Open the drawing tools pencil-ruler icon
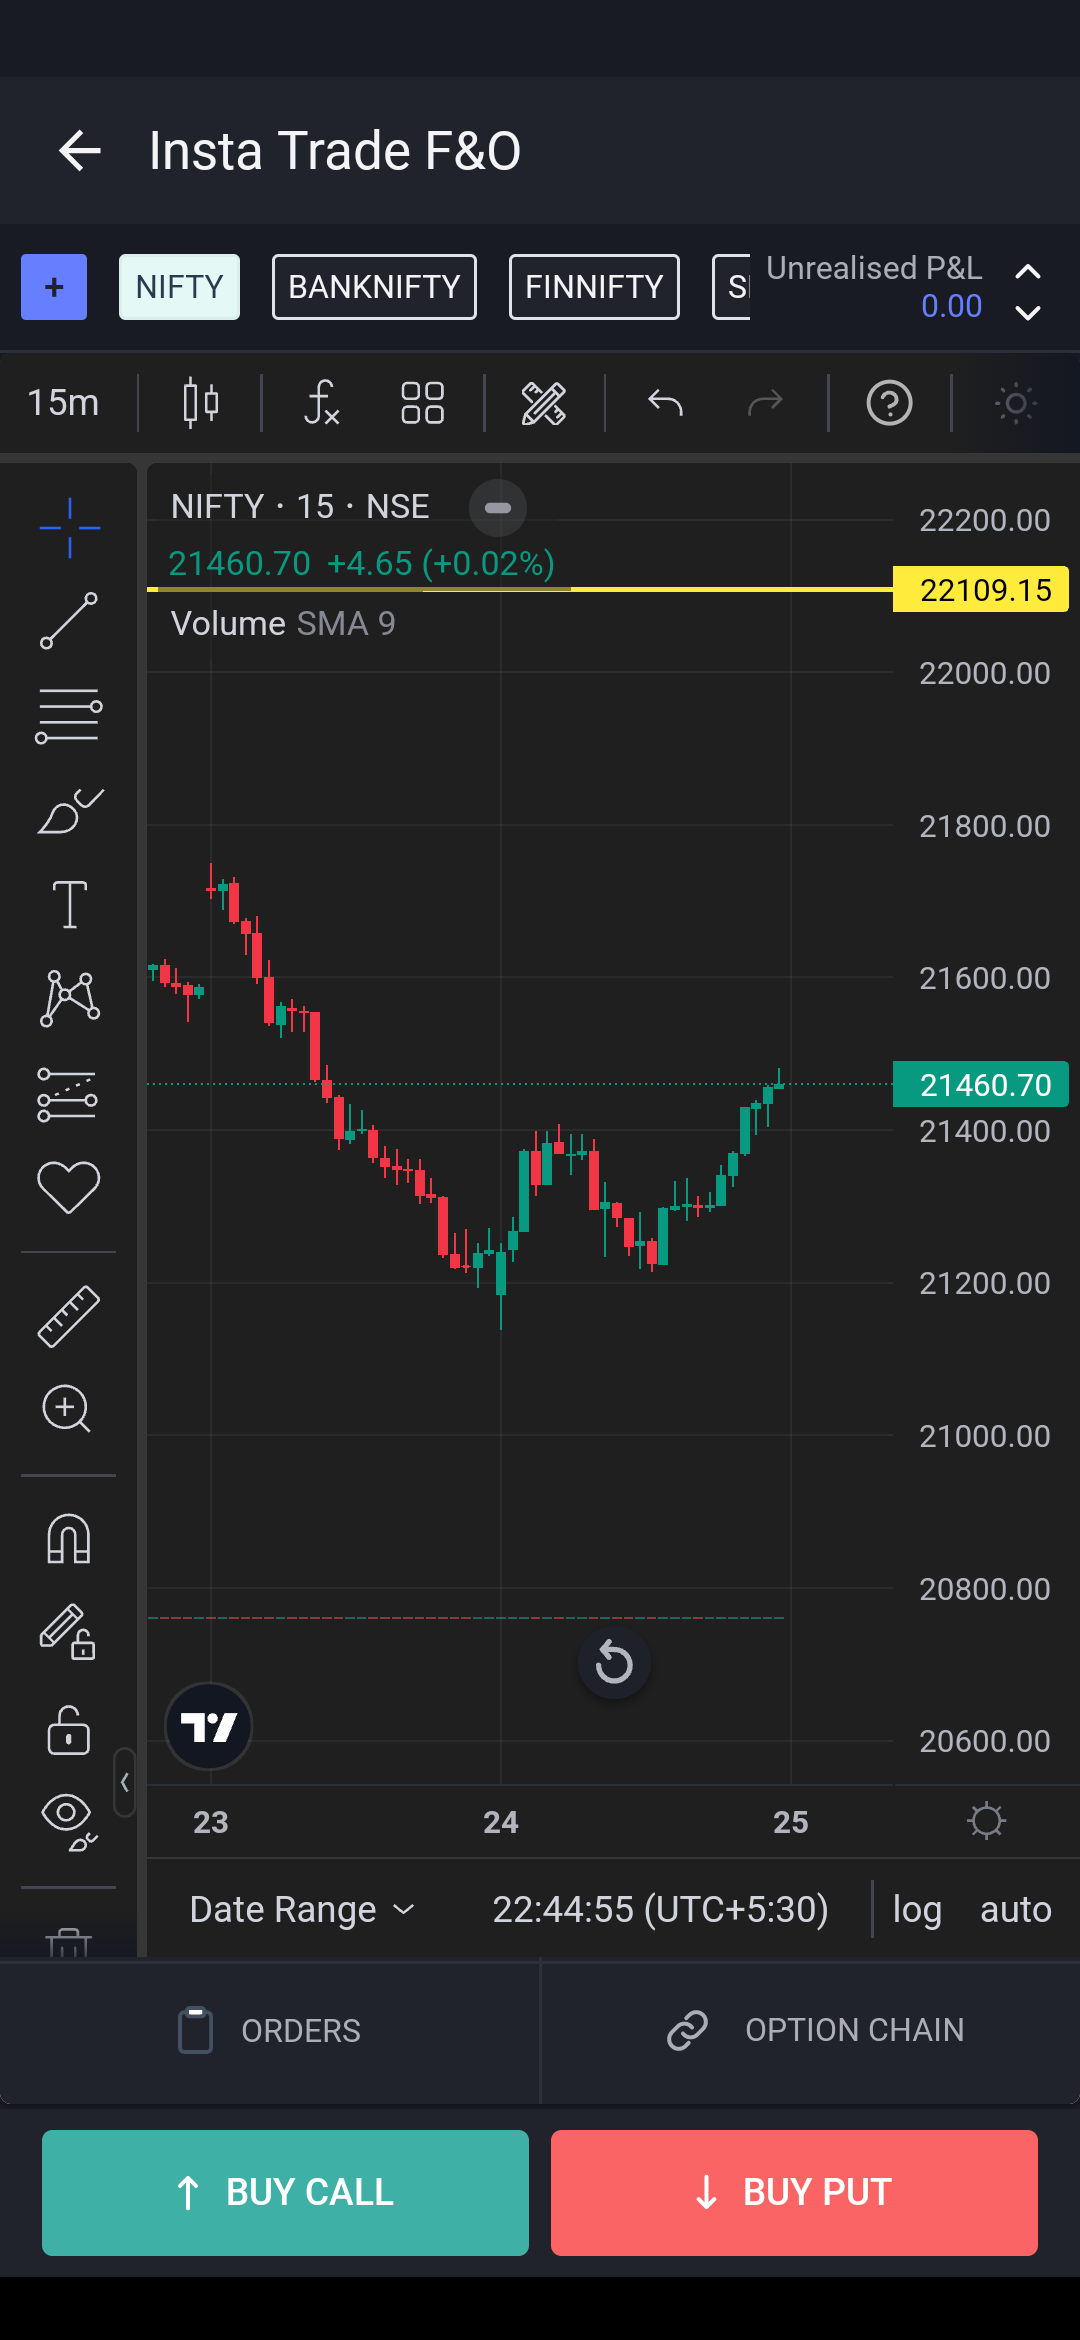 (544, 403)
